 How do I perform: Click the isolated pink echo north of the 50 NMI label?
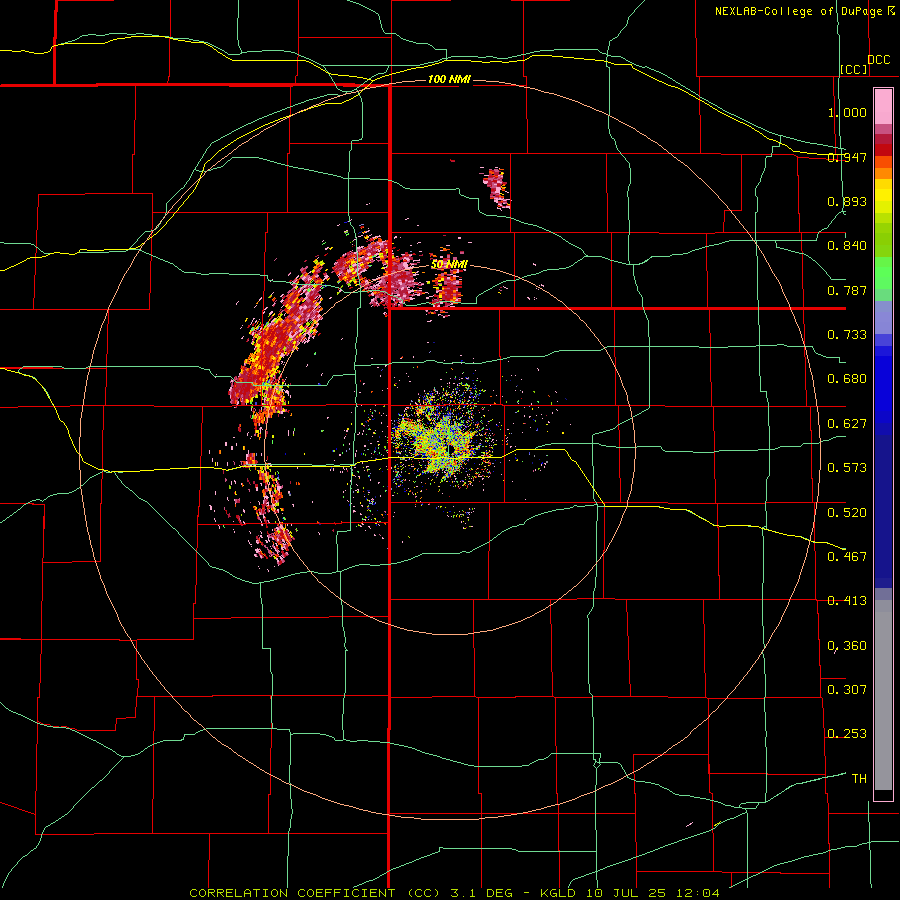[496, 188]
